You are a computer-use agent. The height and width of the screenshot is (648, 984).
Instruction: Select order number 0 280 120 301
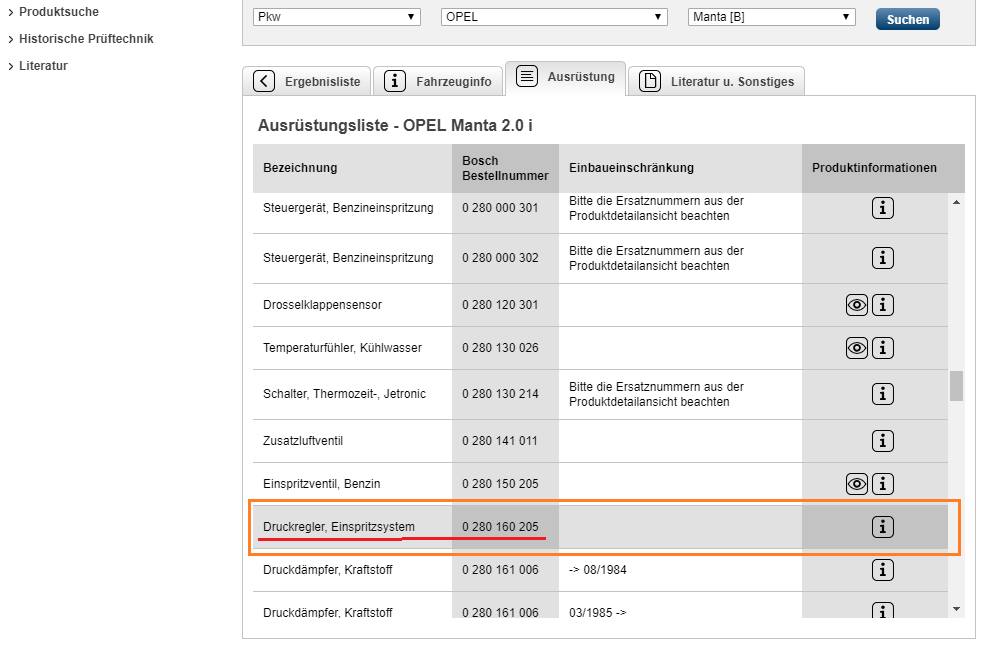[x=500, y=305]
